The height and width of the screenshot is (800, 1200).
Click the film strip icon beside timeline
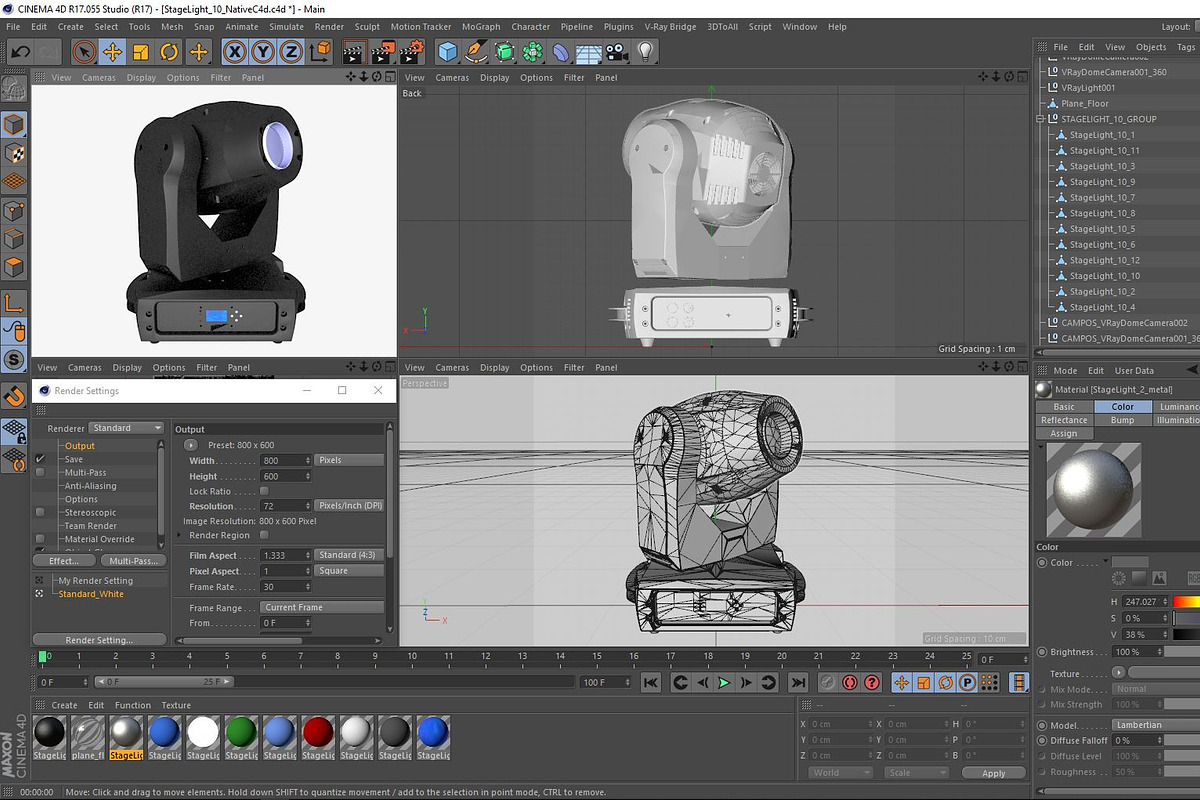point(1019,682)
